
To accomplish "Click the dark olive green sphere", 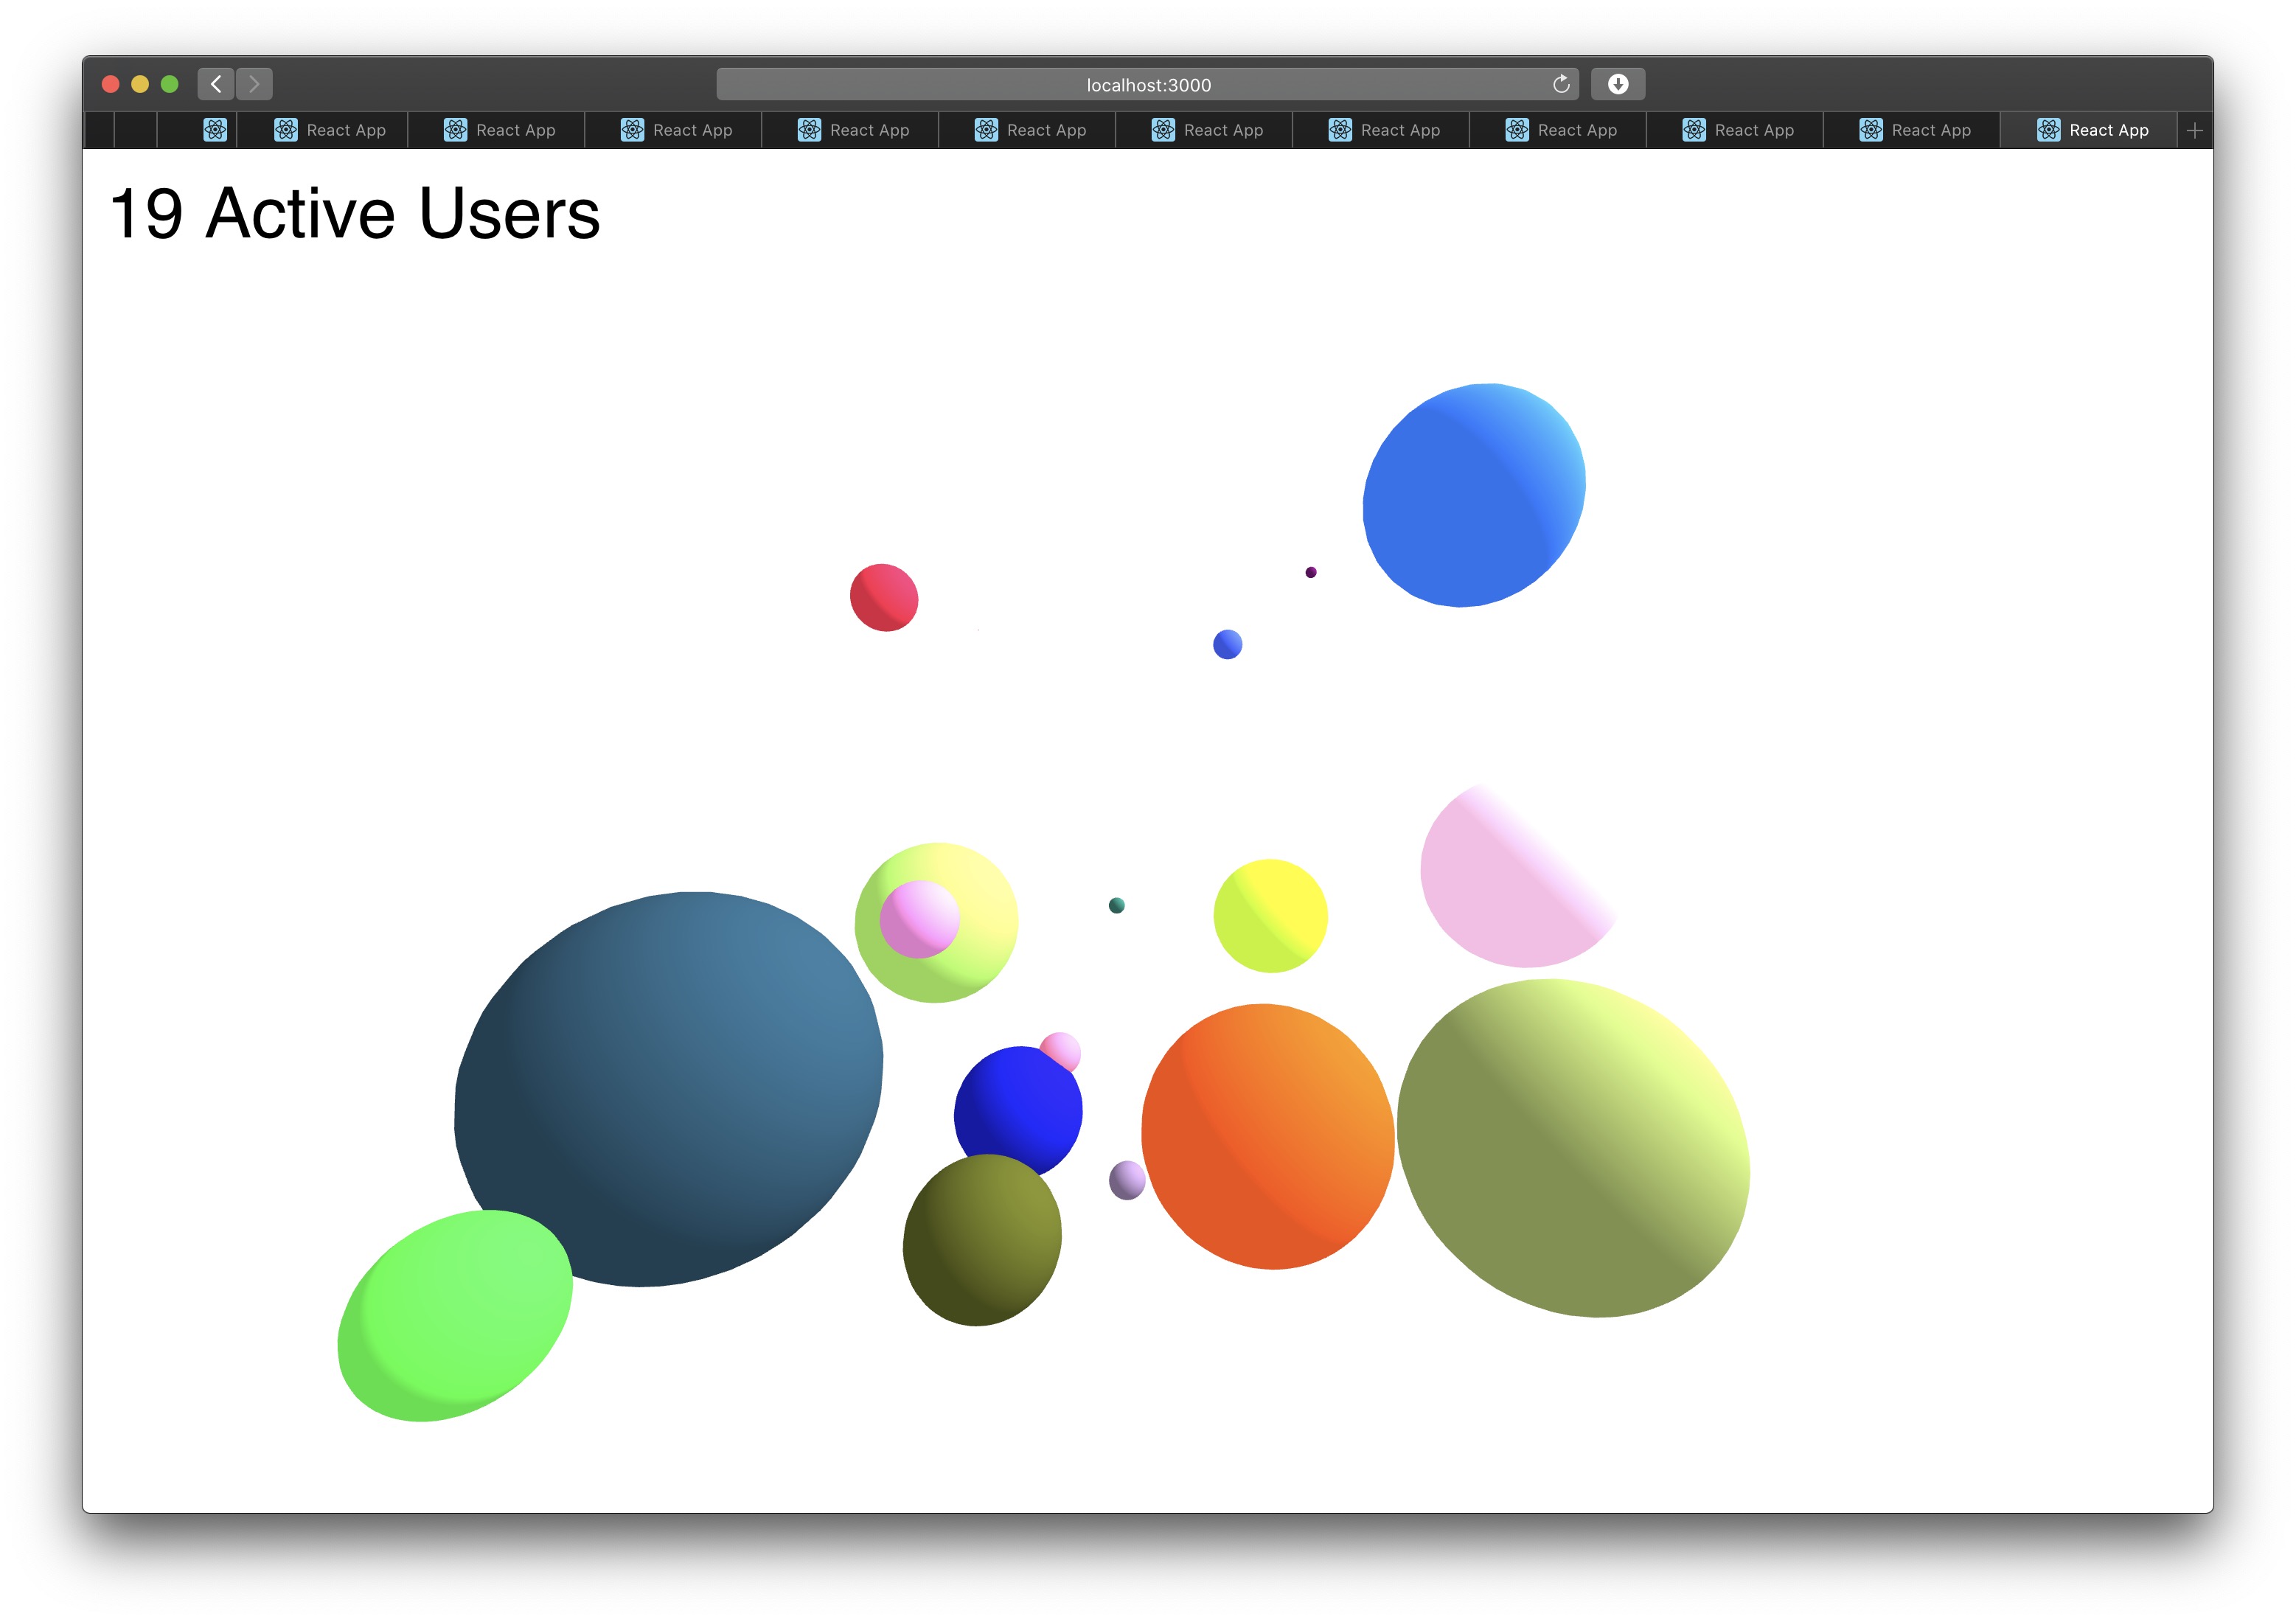I will [x=981, y=1240].
